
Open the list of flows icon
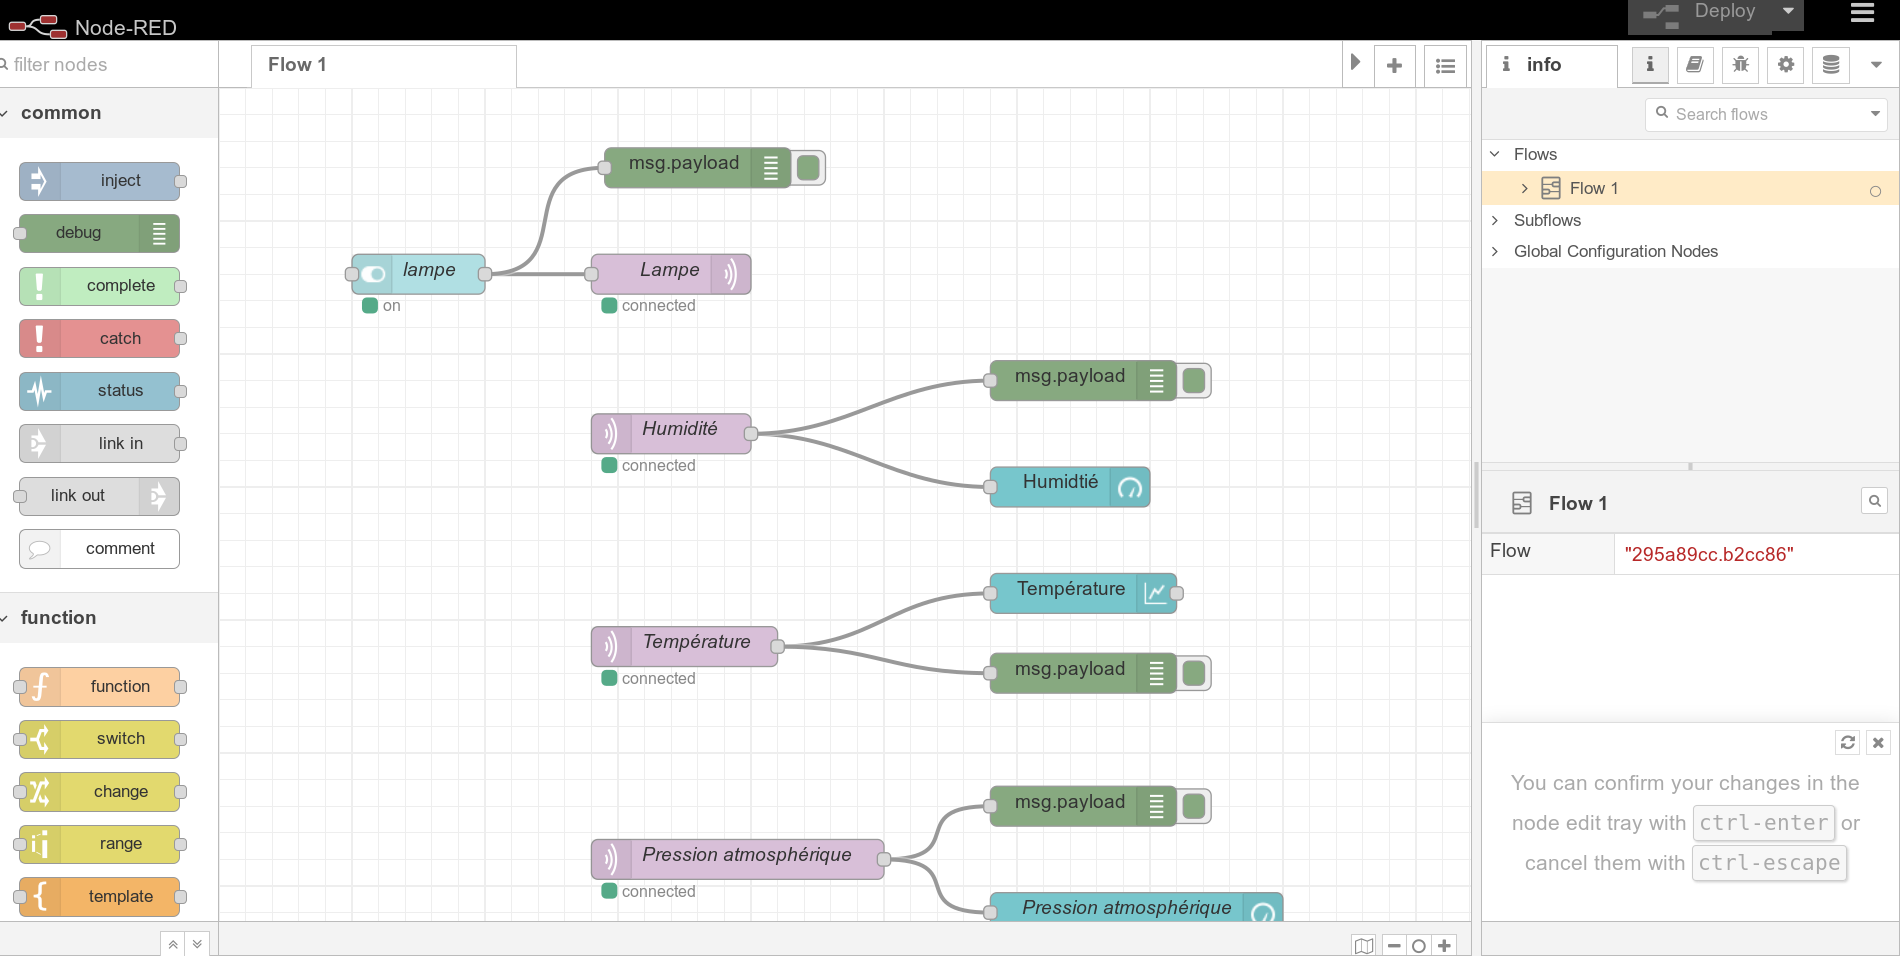tap(1445, 66)
